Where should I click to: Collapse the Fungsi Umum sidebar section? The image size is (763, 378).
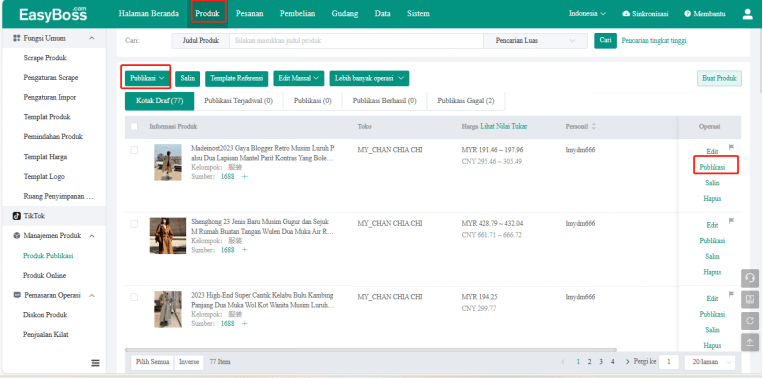pyautogui.click(x=91, y=38)
